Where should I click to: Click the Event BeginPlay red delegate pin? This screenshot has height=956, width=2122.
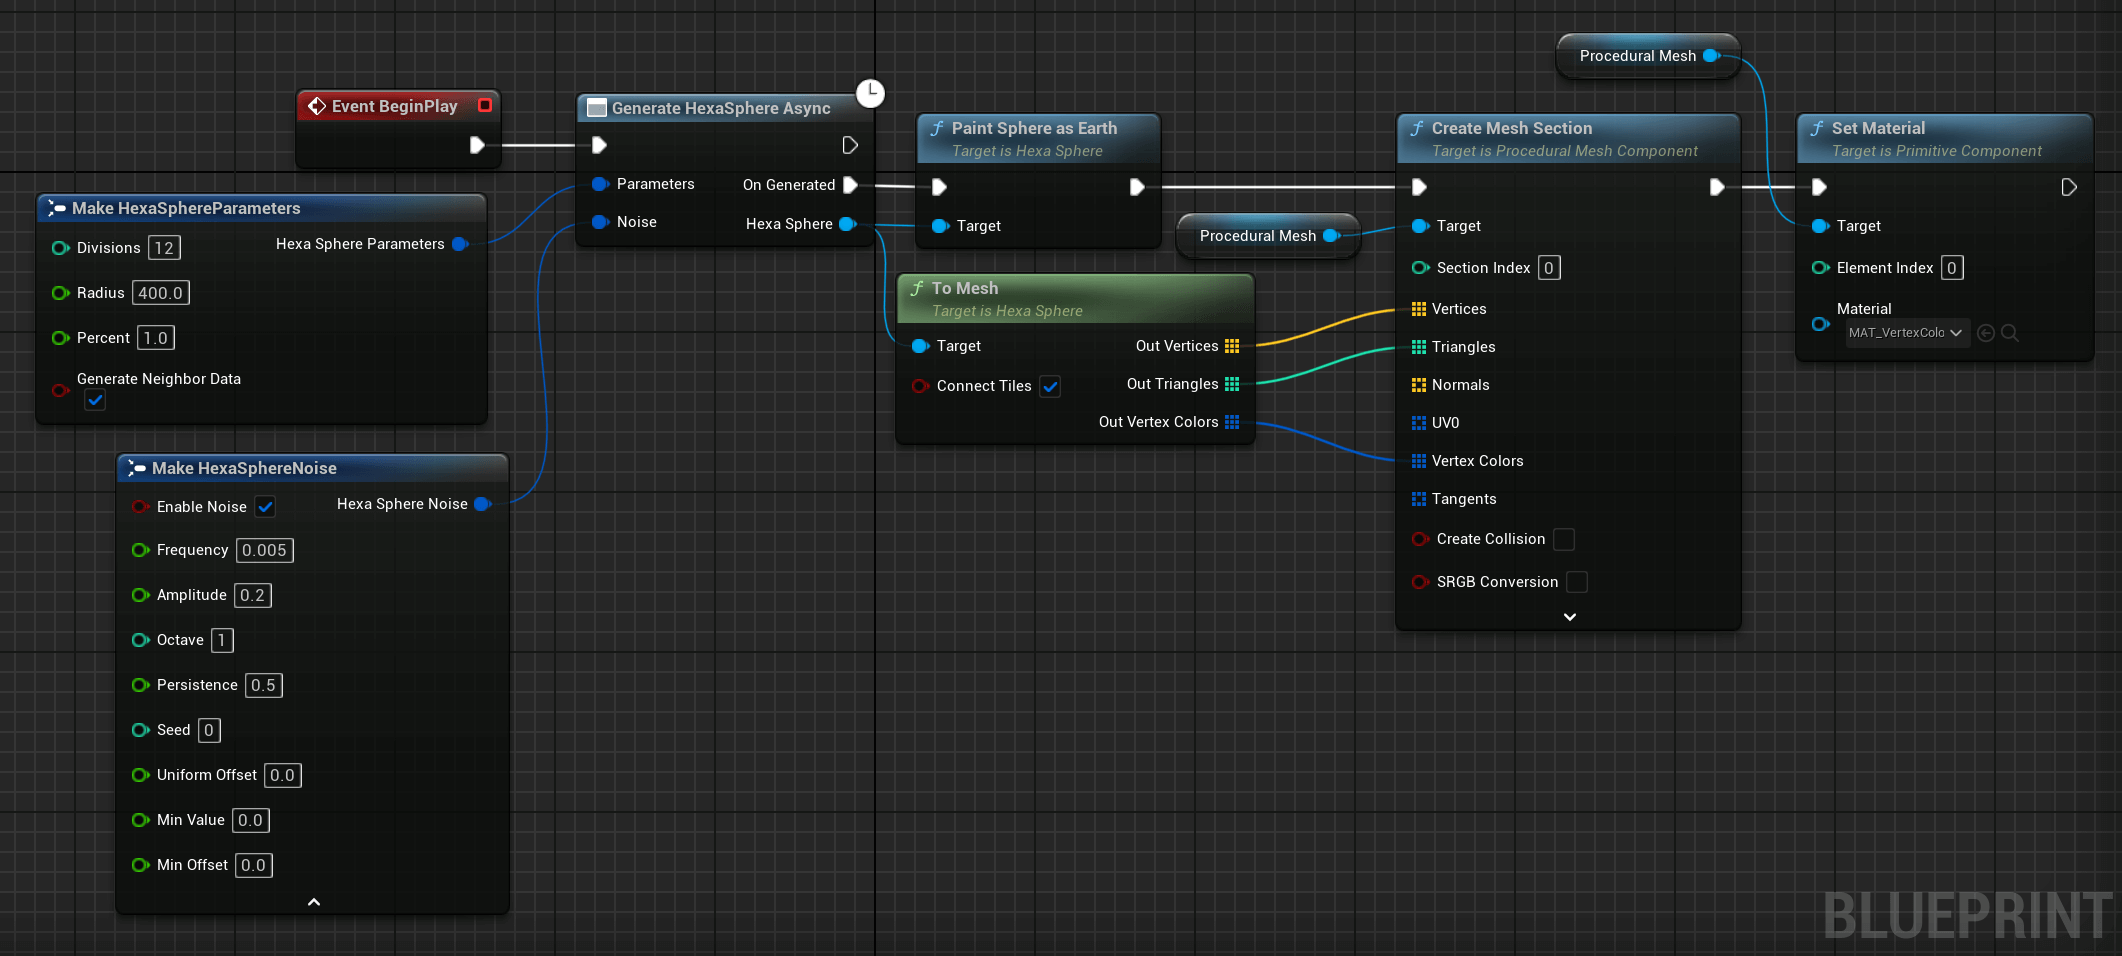pos(485,105)
